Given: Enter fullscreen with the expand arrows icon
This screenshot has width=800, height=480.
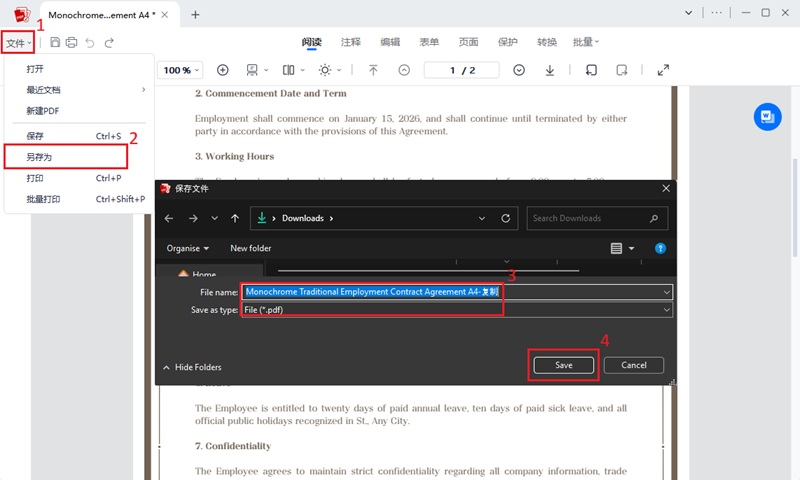Looking at the screenshot, I should click(x=663, y=70).
